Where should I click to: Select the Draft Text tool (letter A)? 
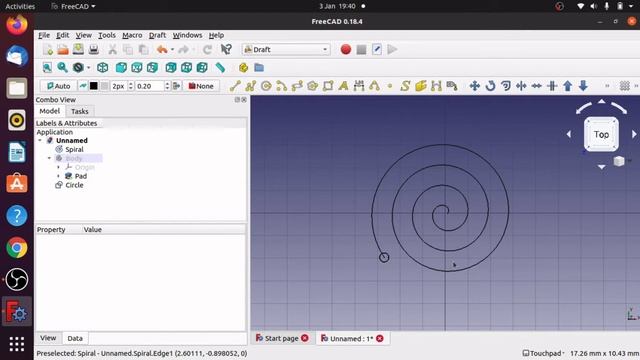[344, 86]
